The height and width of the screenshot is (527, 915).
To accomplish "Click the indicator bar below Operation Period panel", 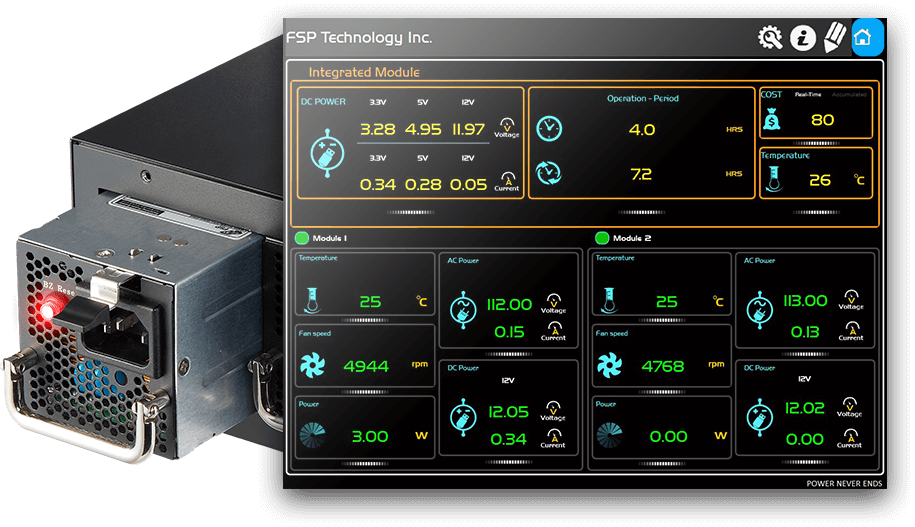I will coord(641,211).
